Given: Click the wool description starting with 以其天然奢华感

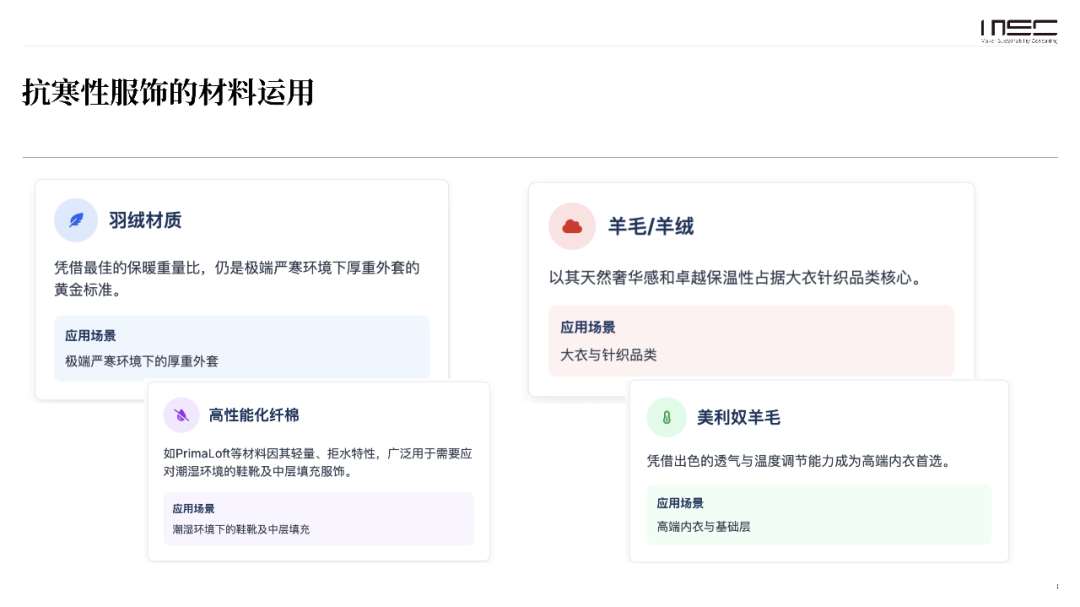Looking at the screenshot, I should click(734, 278).
